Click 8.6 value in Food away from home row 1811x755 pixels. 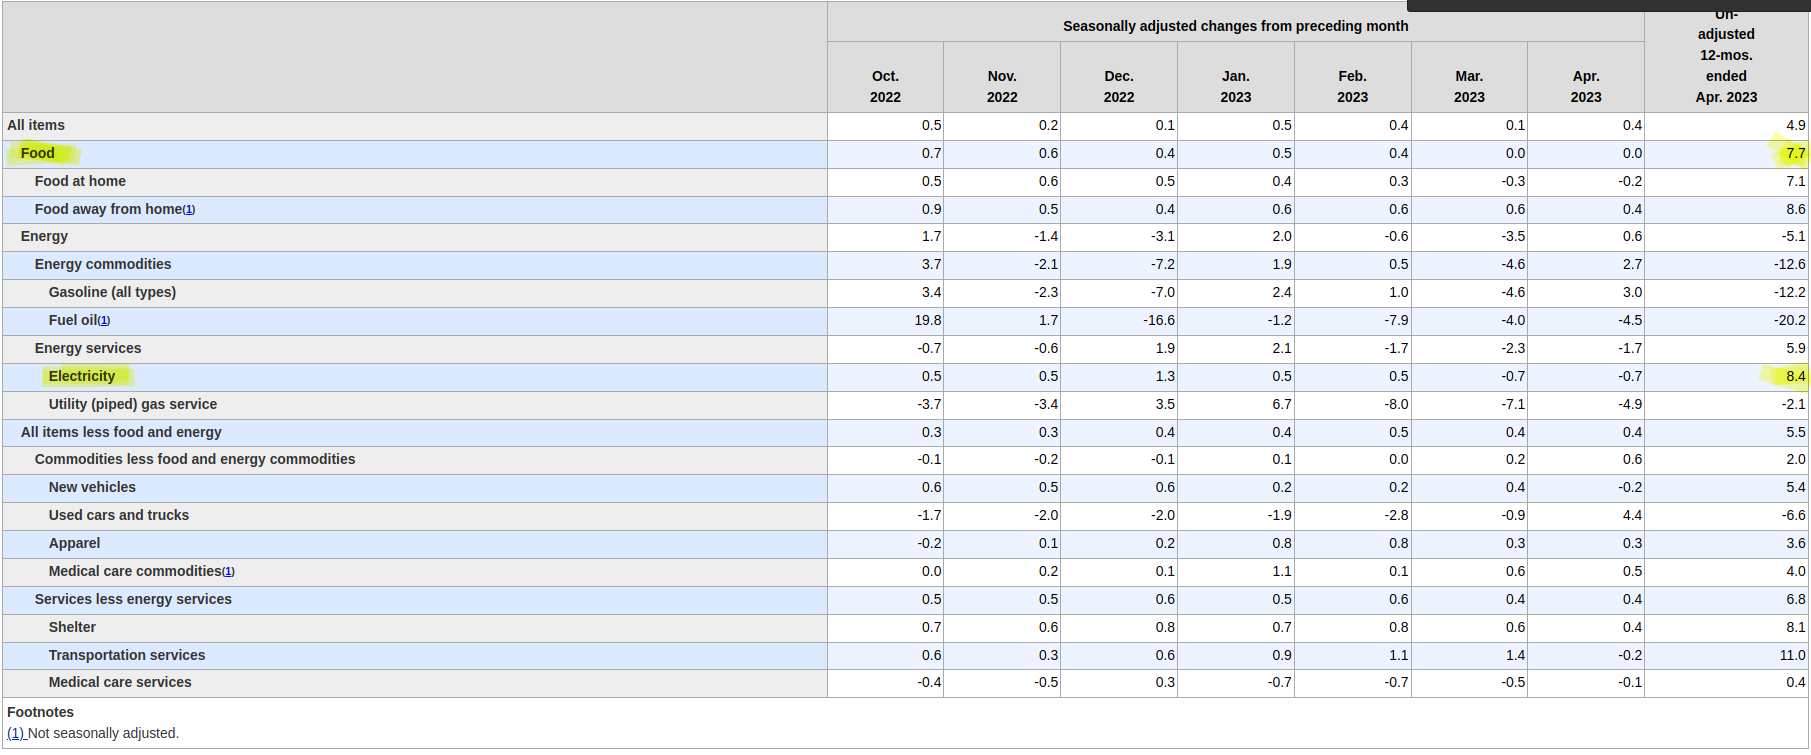tap(1796, 209)
